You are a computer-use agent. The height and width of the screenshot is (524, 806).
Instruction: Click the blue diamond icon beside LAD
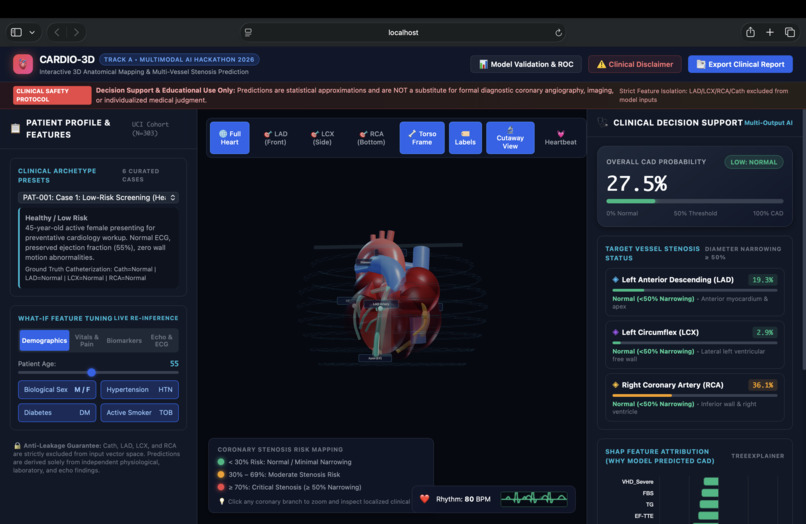click(615, 280)
